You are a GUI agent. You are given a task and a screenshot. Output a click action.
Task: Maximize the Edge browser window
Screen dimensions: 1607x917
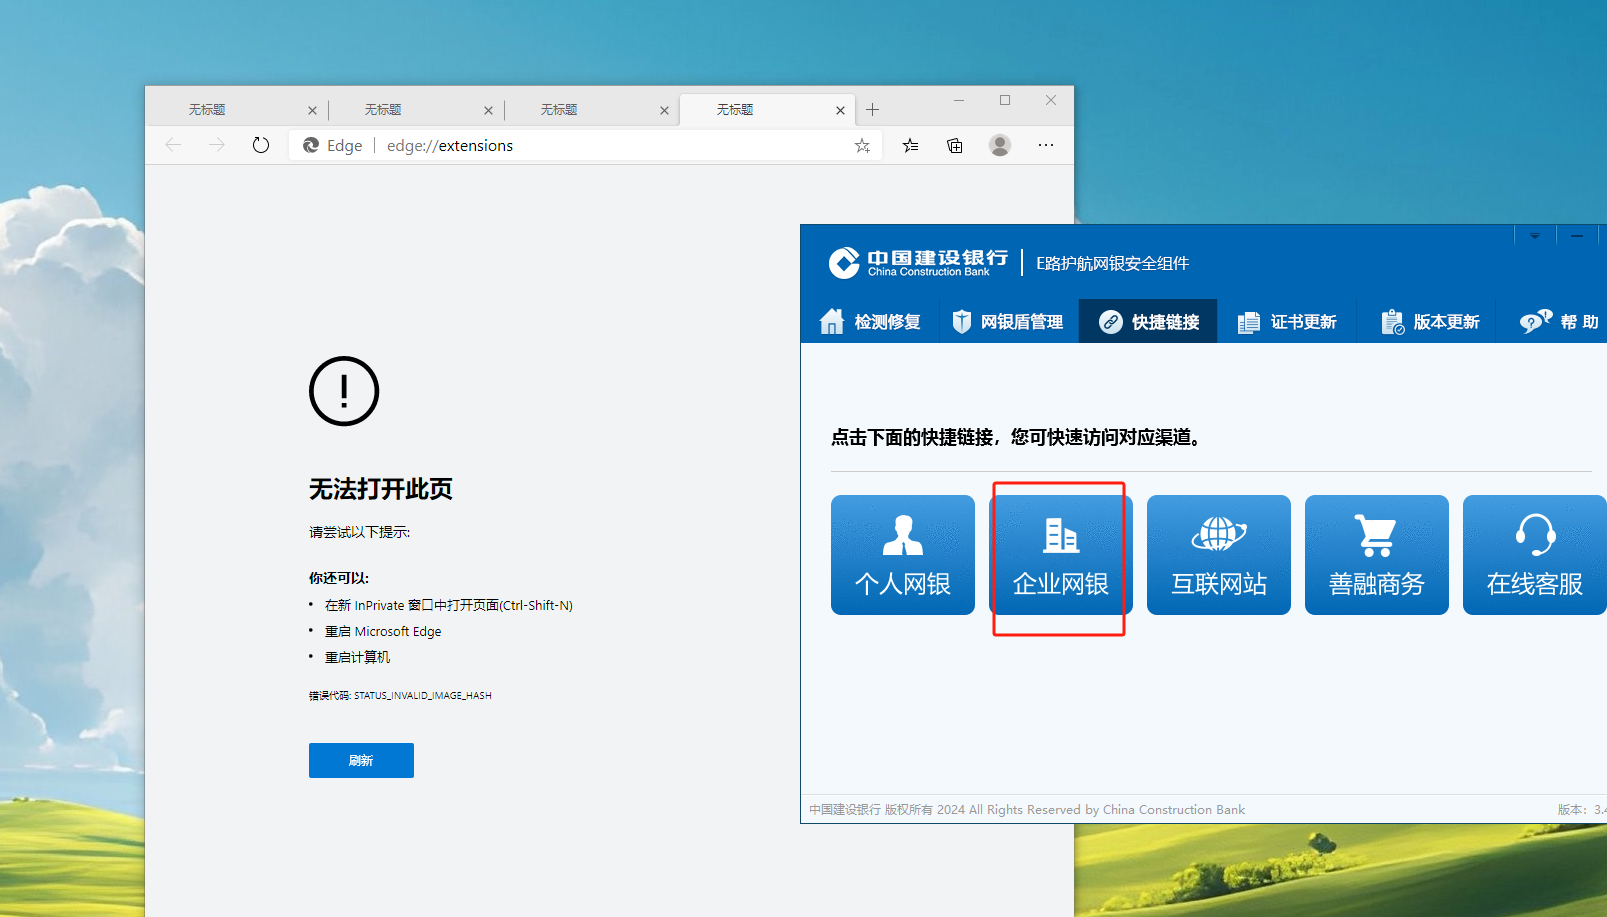tap(1005, 100)
